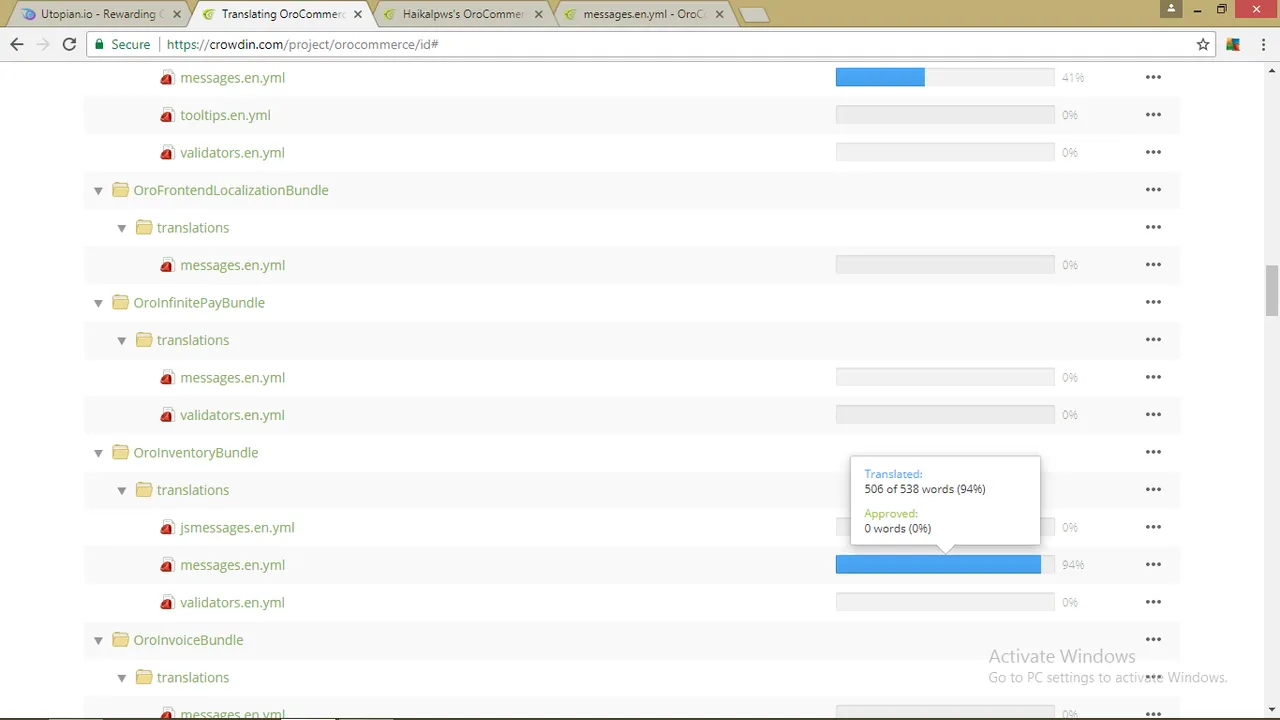Open options menu for OroInventoryBundle folder
This screenshot has height=720, width=1280.
[x=1153, y=452]
